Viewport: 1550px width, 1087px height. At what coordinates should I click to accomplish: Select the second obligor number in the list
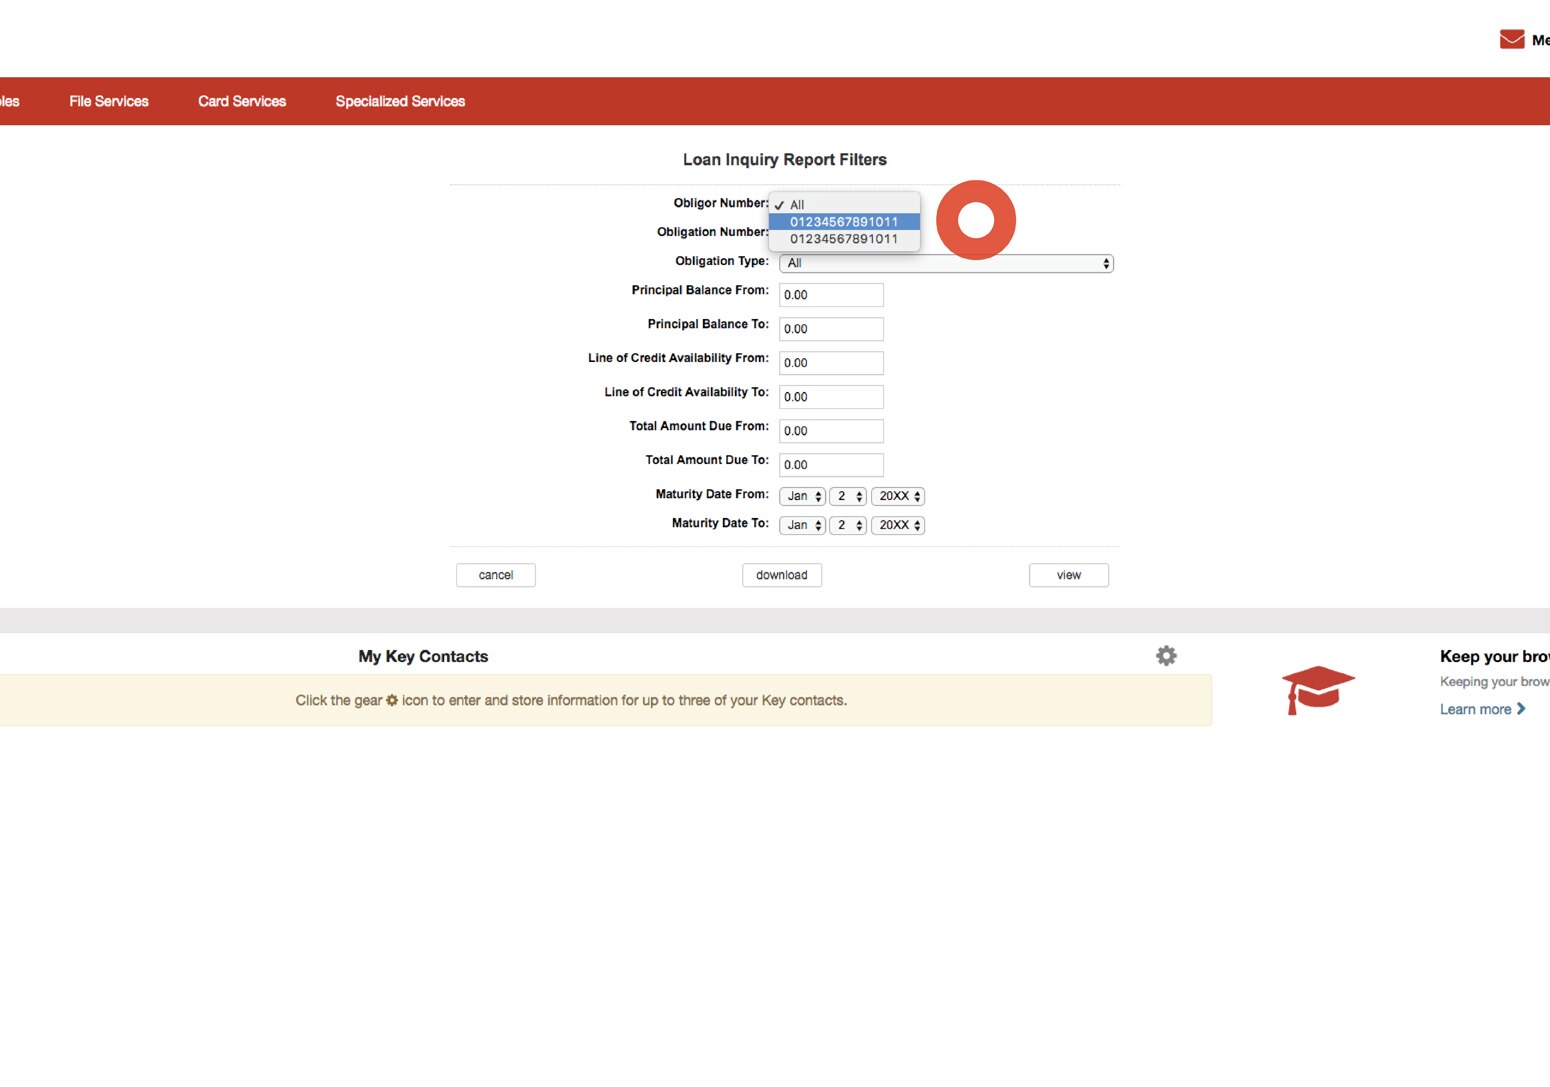(x=843, y=239)
